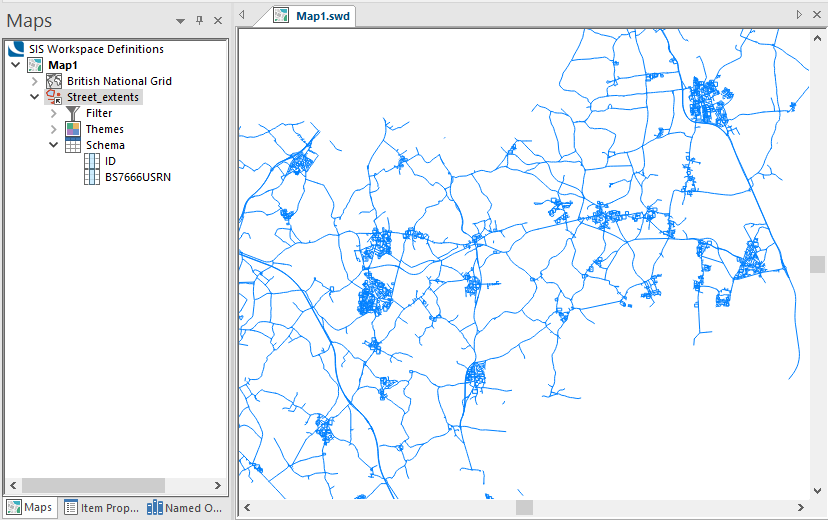This screenshot has width=828, height=520.
Task: Close the Maps panel
Action: [x=218, y=20]
